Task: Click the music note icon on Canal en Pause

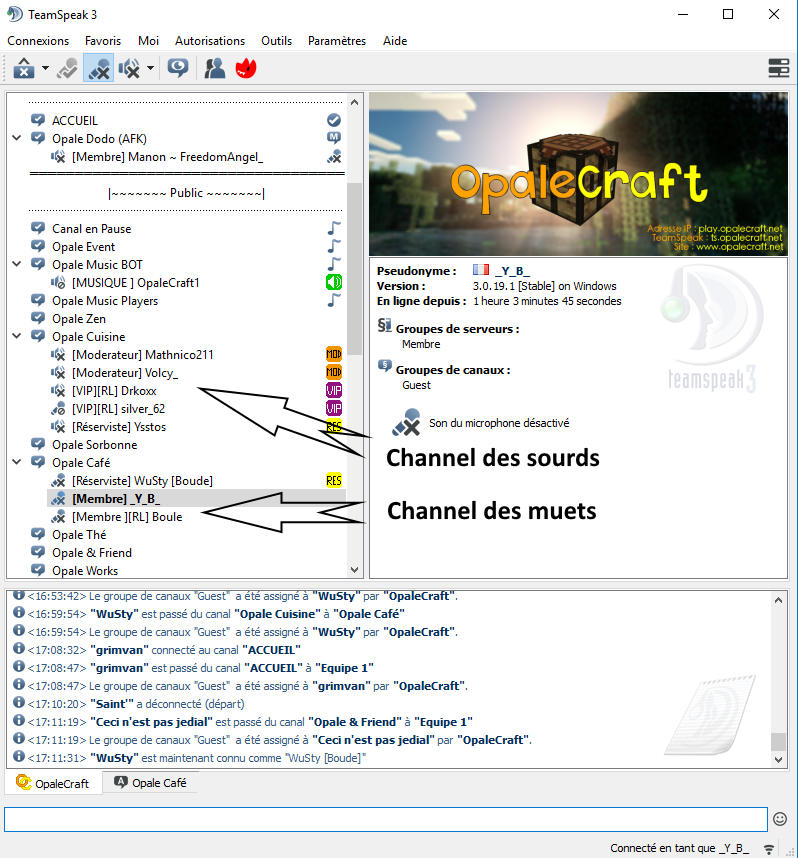Action: pyautogui.click(x=334, y=228)
